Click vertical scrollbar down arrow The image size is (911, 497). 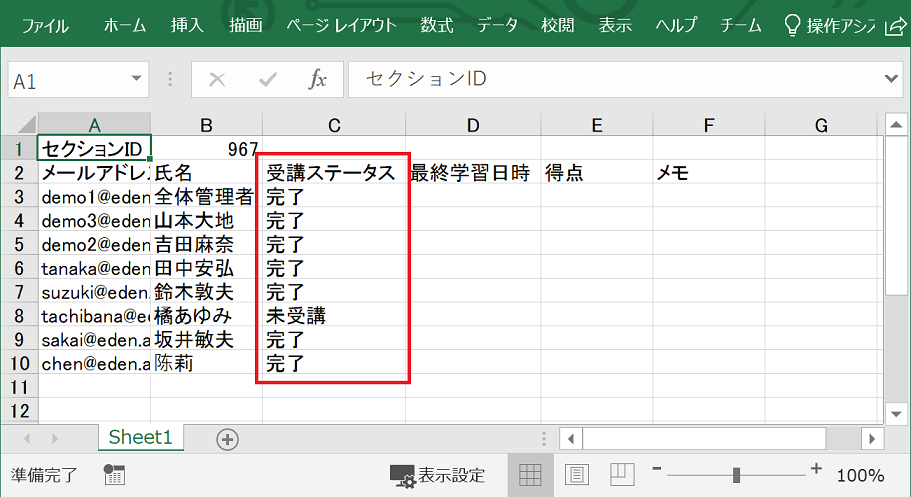tap(896, 414)
